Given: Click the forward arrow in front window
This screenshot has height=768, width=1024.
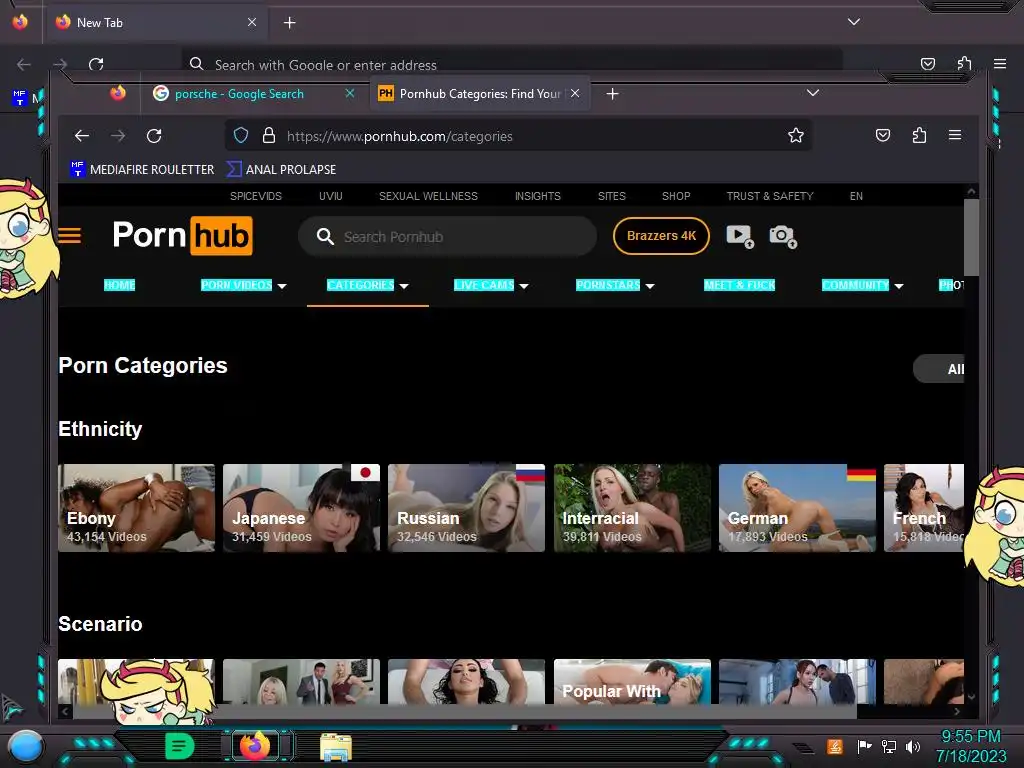Looking at the screenshot, I should 118,136.
